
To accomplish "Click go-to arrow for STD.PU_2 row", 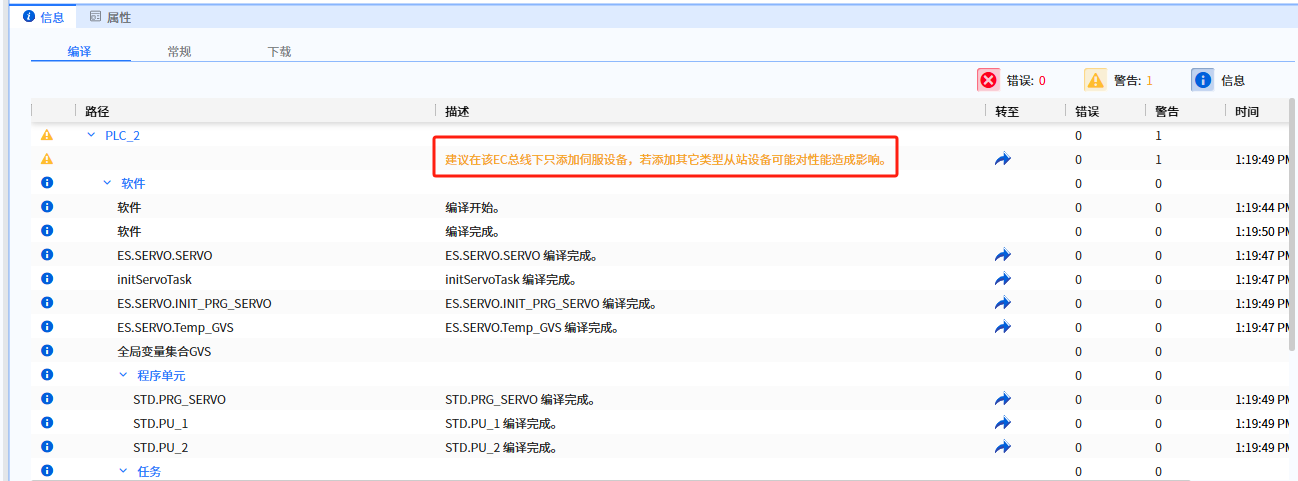I will click(x=1003, y=448).
